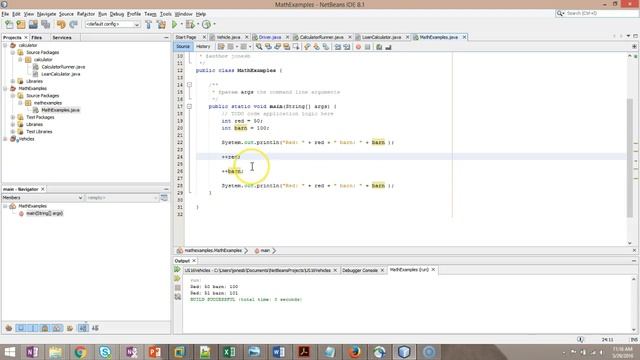Screen dimensions: 640x360
Task: Click the Shift Line Right icon
Action: coord(347,47)
